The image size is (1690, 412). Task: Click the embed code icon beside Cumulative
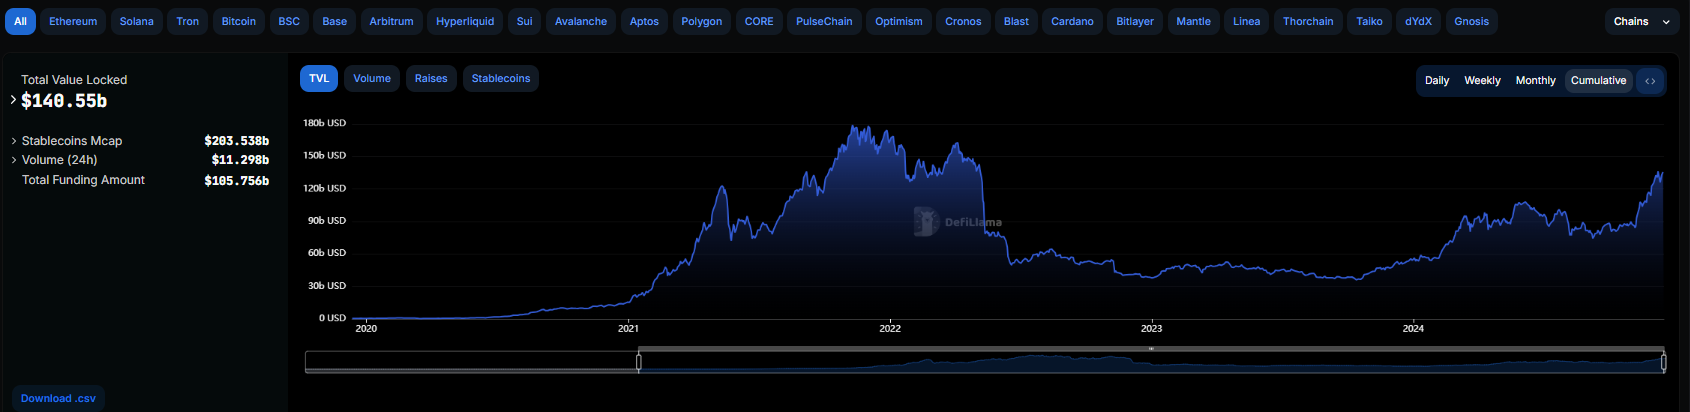[1650, 81]
